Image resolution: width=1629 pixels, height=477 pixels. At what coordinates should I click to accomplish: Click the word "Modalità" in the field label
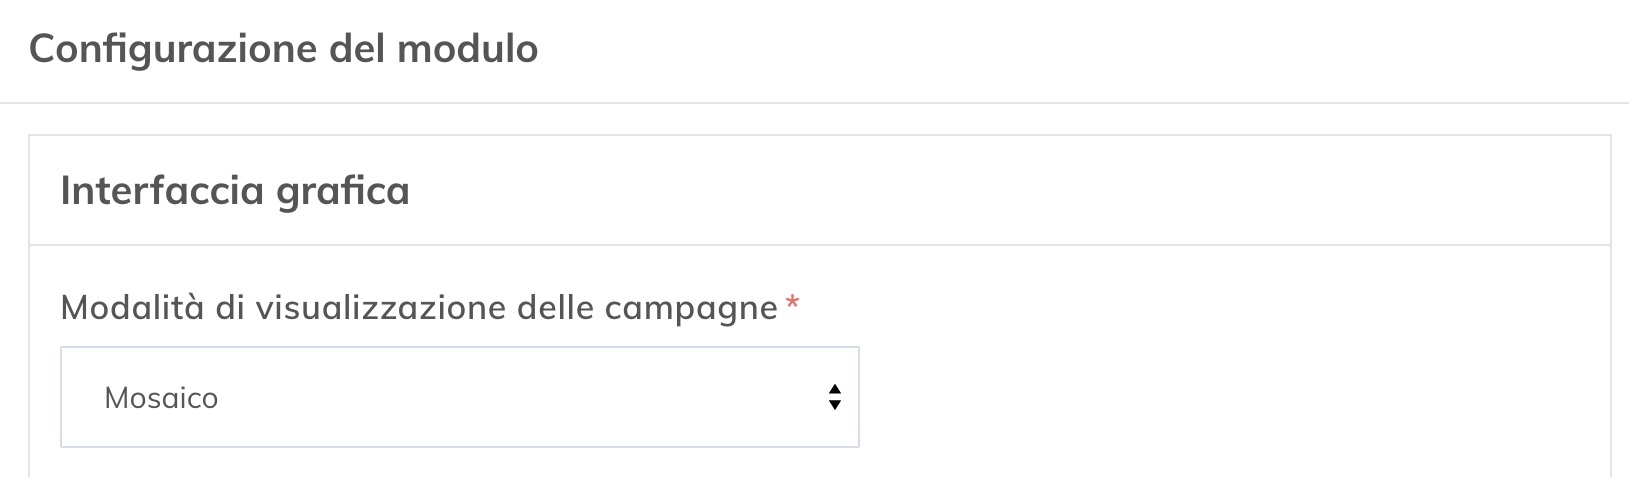click(x=132, y=307)
